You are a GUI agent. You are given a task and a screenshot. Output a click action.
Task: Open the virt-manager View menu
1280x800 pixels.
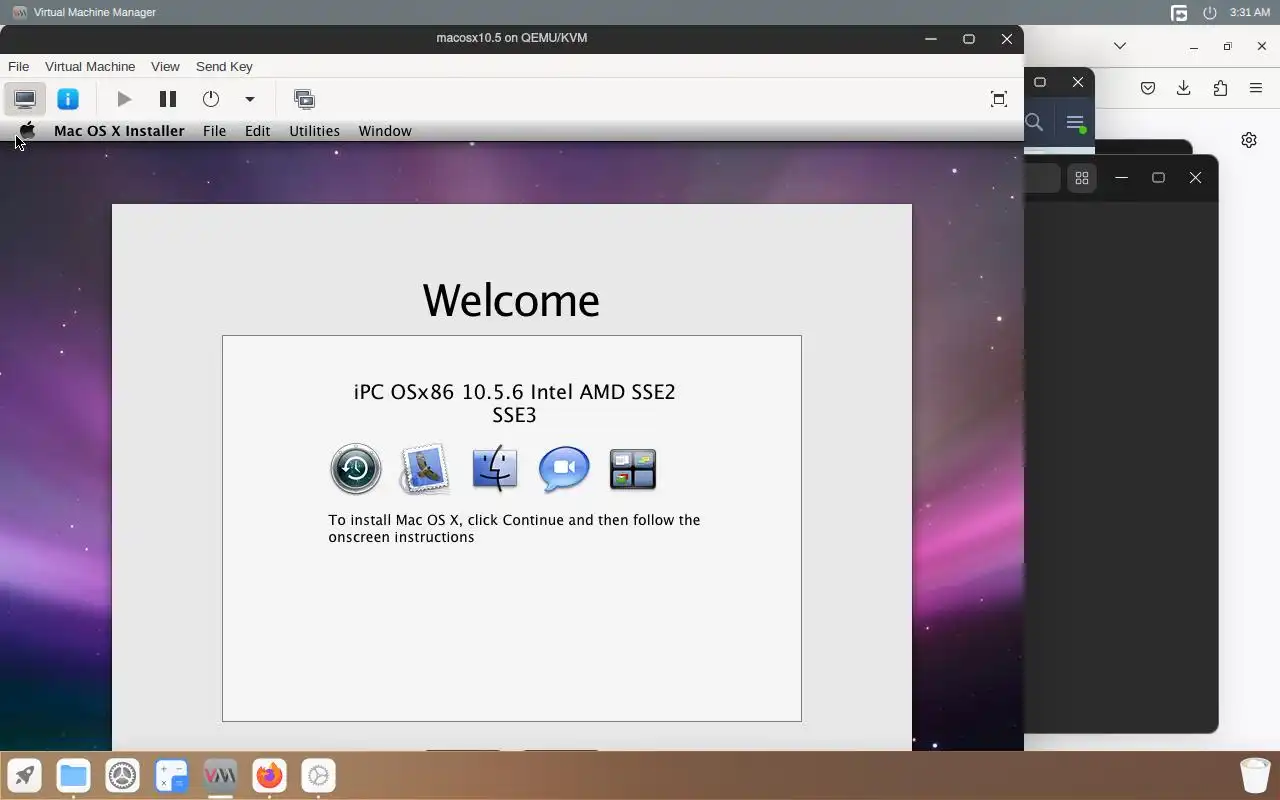(x=165, y=66)
